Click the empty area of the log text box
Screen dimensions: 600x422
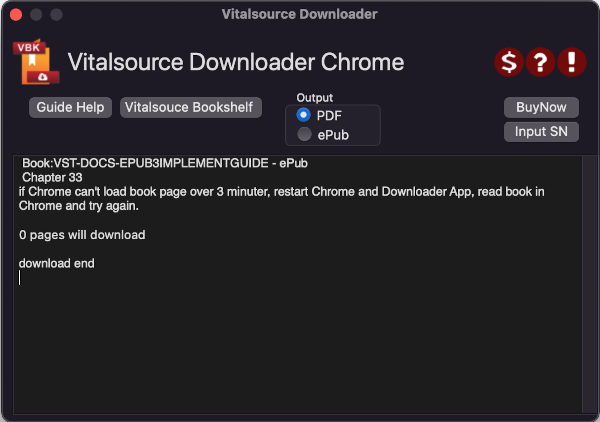point(298,344)
